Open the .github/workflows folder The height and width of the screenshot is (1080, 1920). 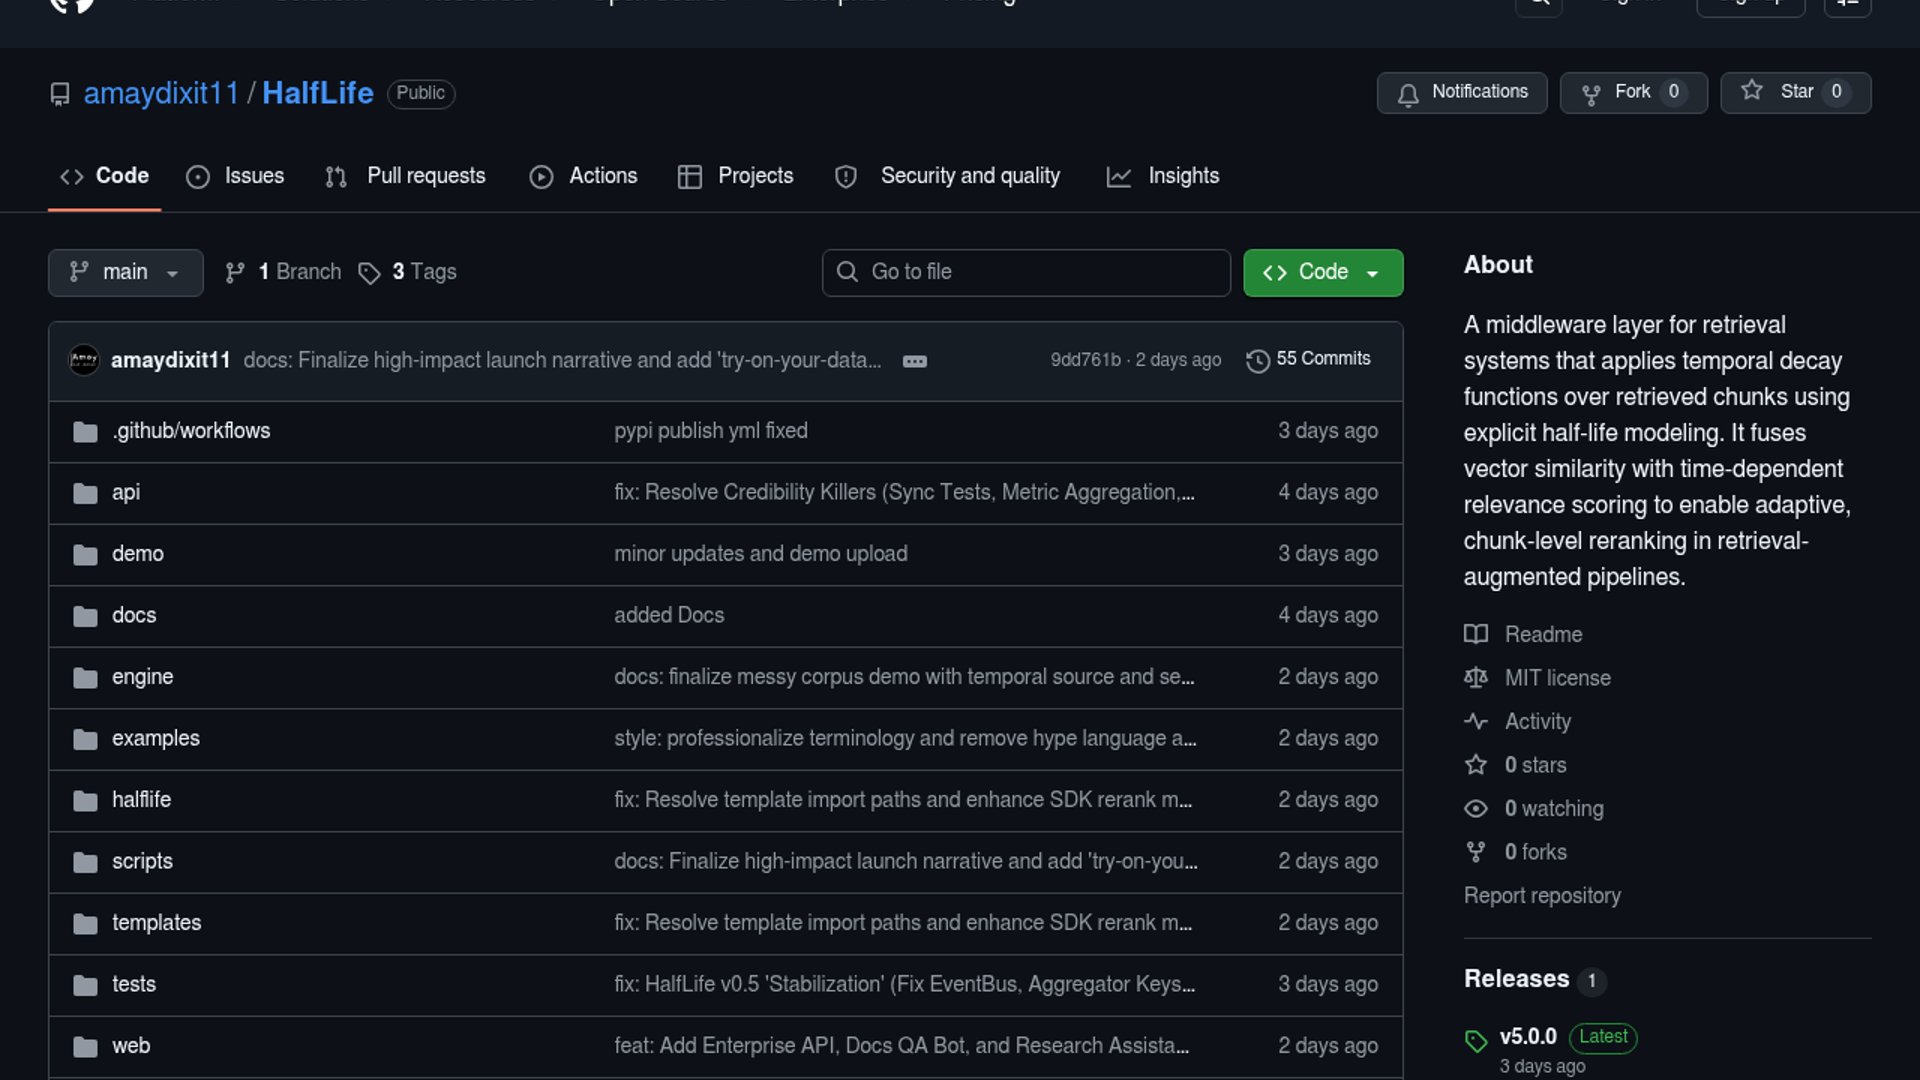click(x=191, y=431)
